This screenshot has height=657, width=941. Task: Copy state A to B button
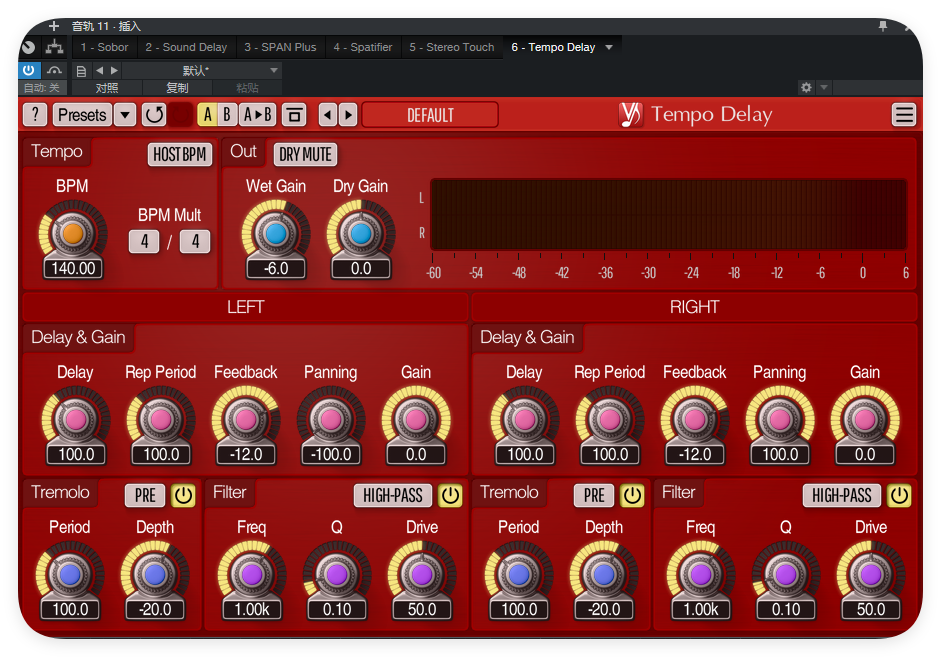(257, 115)
